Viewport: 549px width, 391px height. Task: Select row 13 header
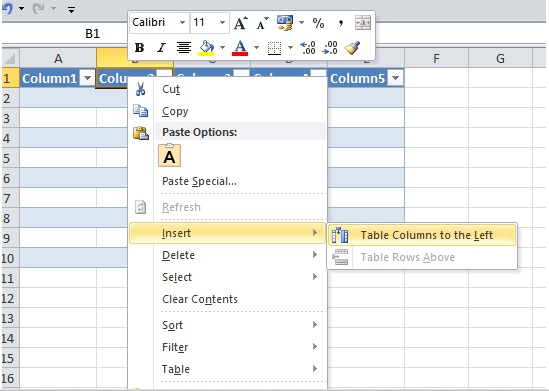[10, 319]
